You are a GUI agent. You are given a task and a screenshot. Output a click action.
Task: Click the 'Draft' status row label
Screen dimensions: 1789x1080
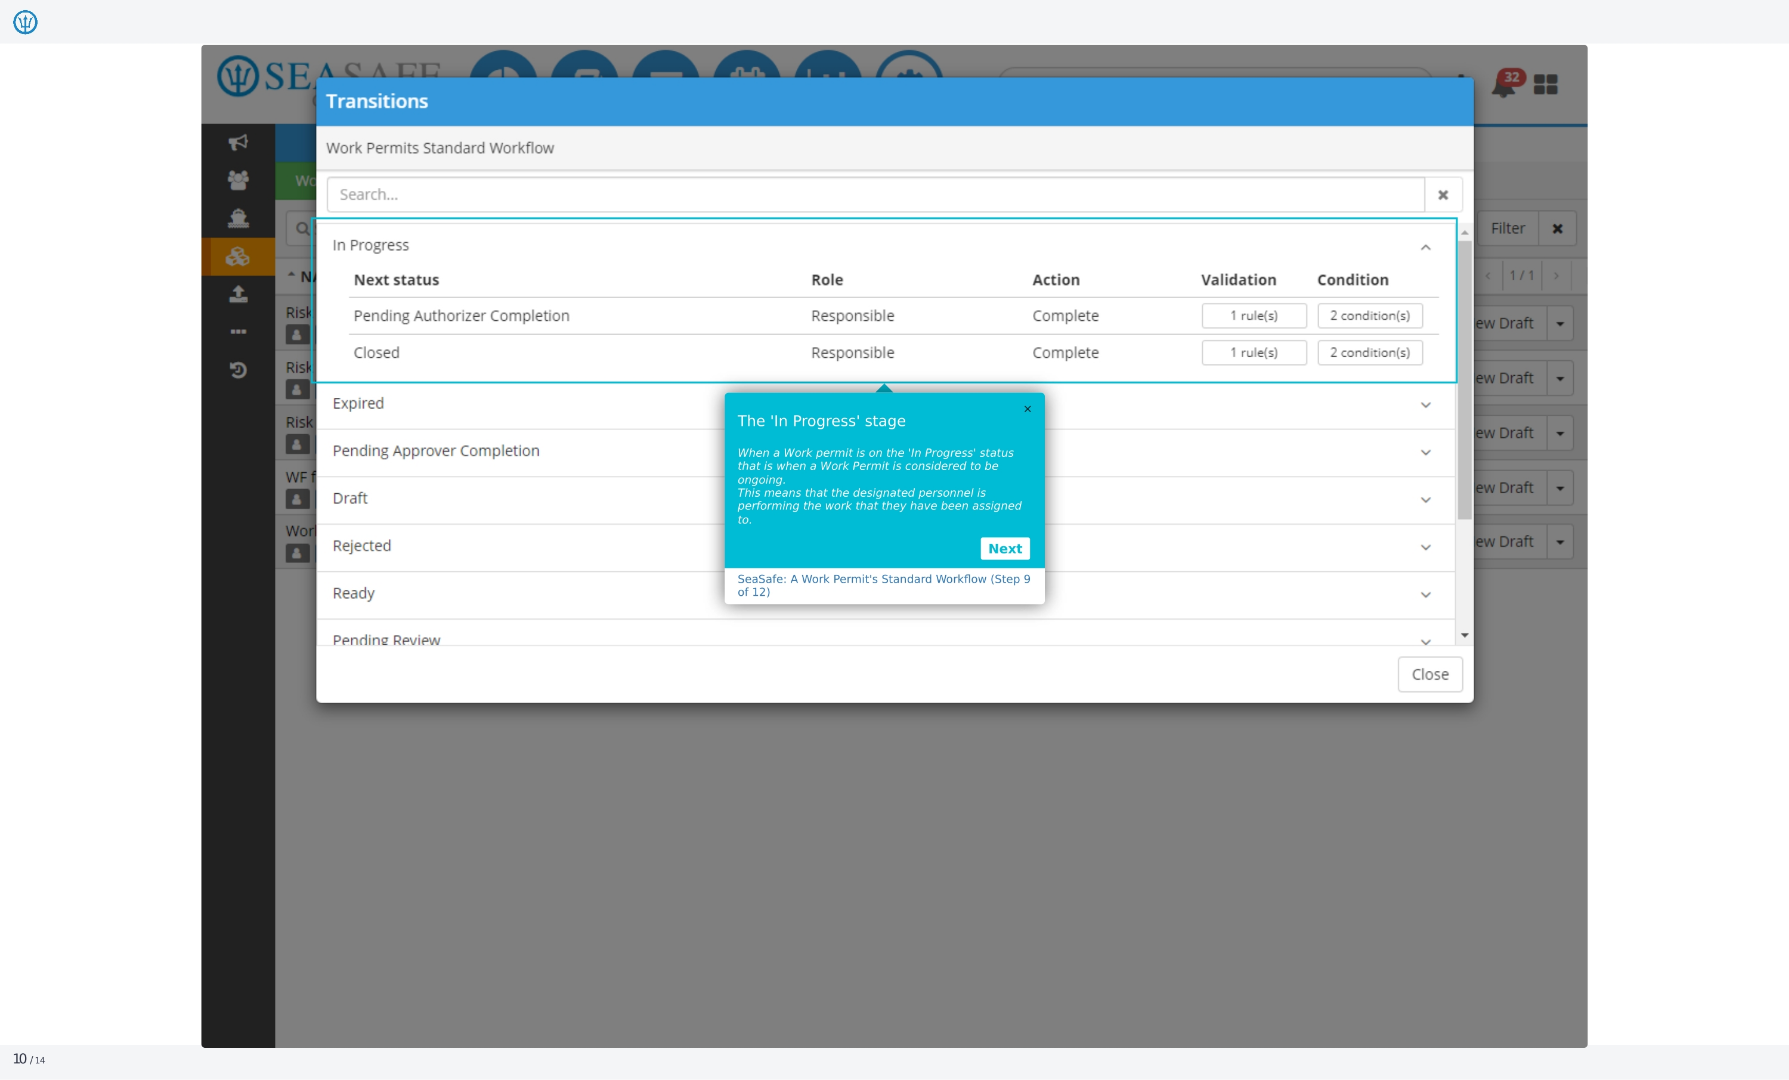350,499
